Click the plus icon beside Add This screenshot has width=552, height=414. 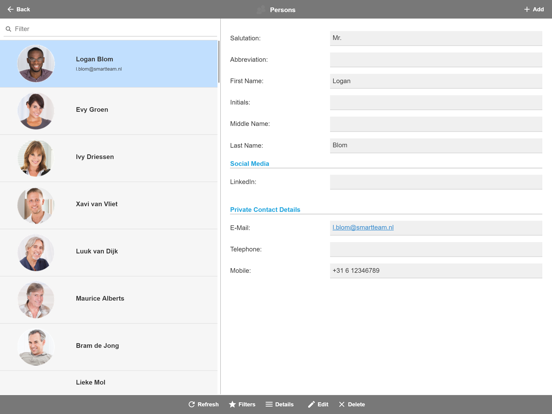click(527, 10)
